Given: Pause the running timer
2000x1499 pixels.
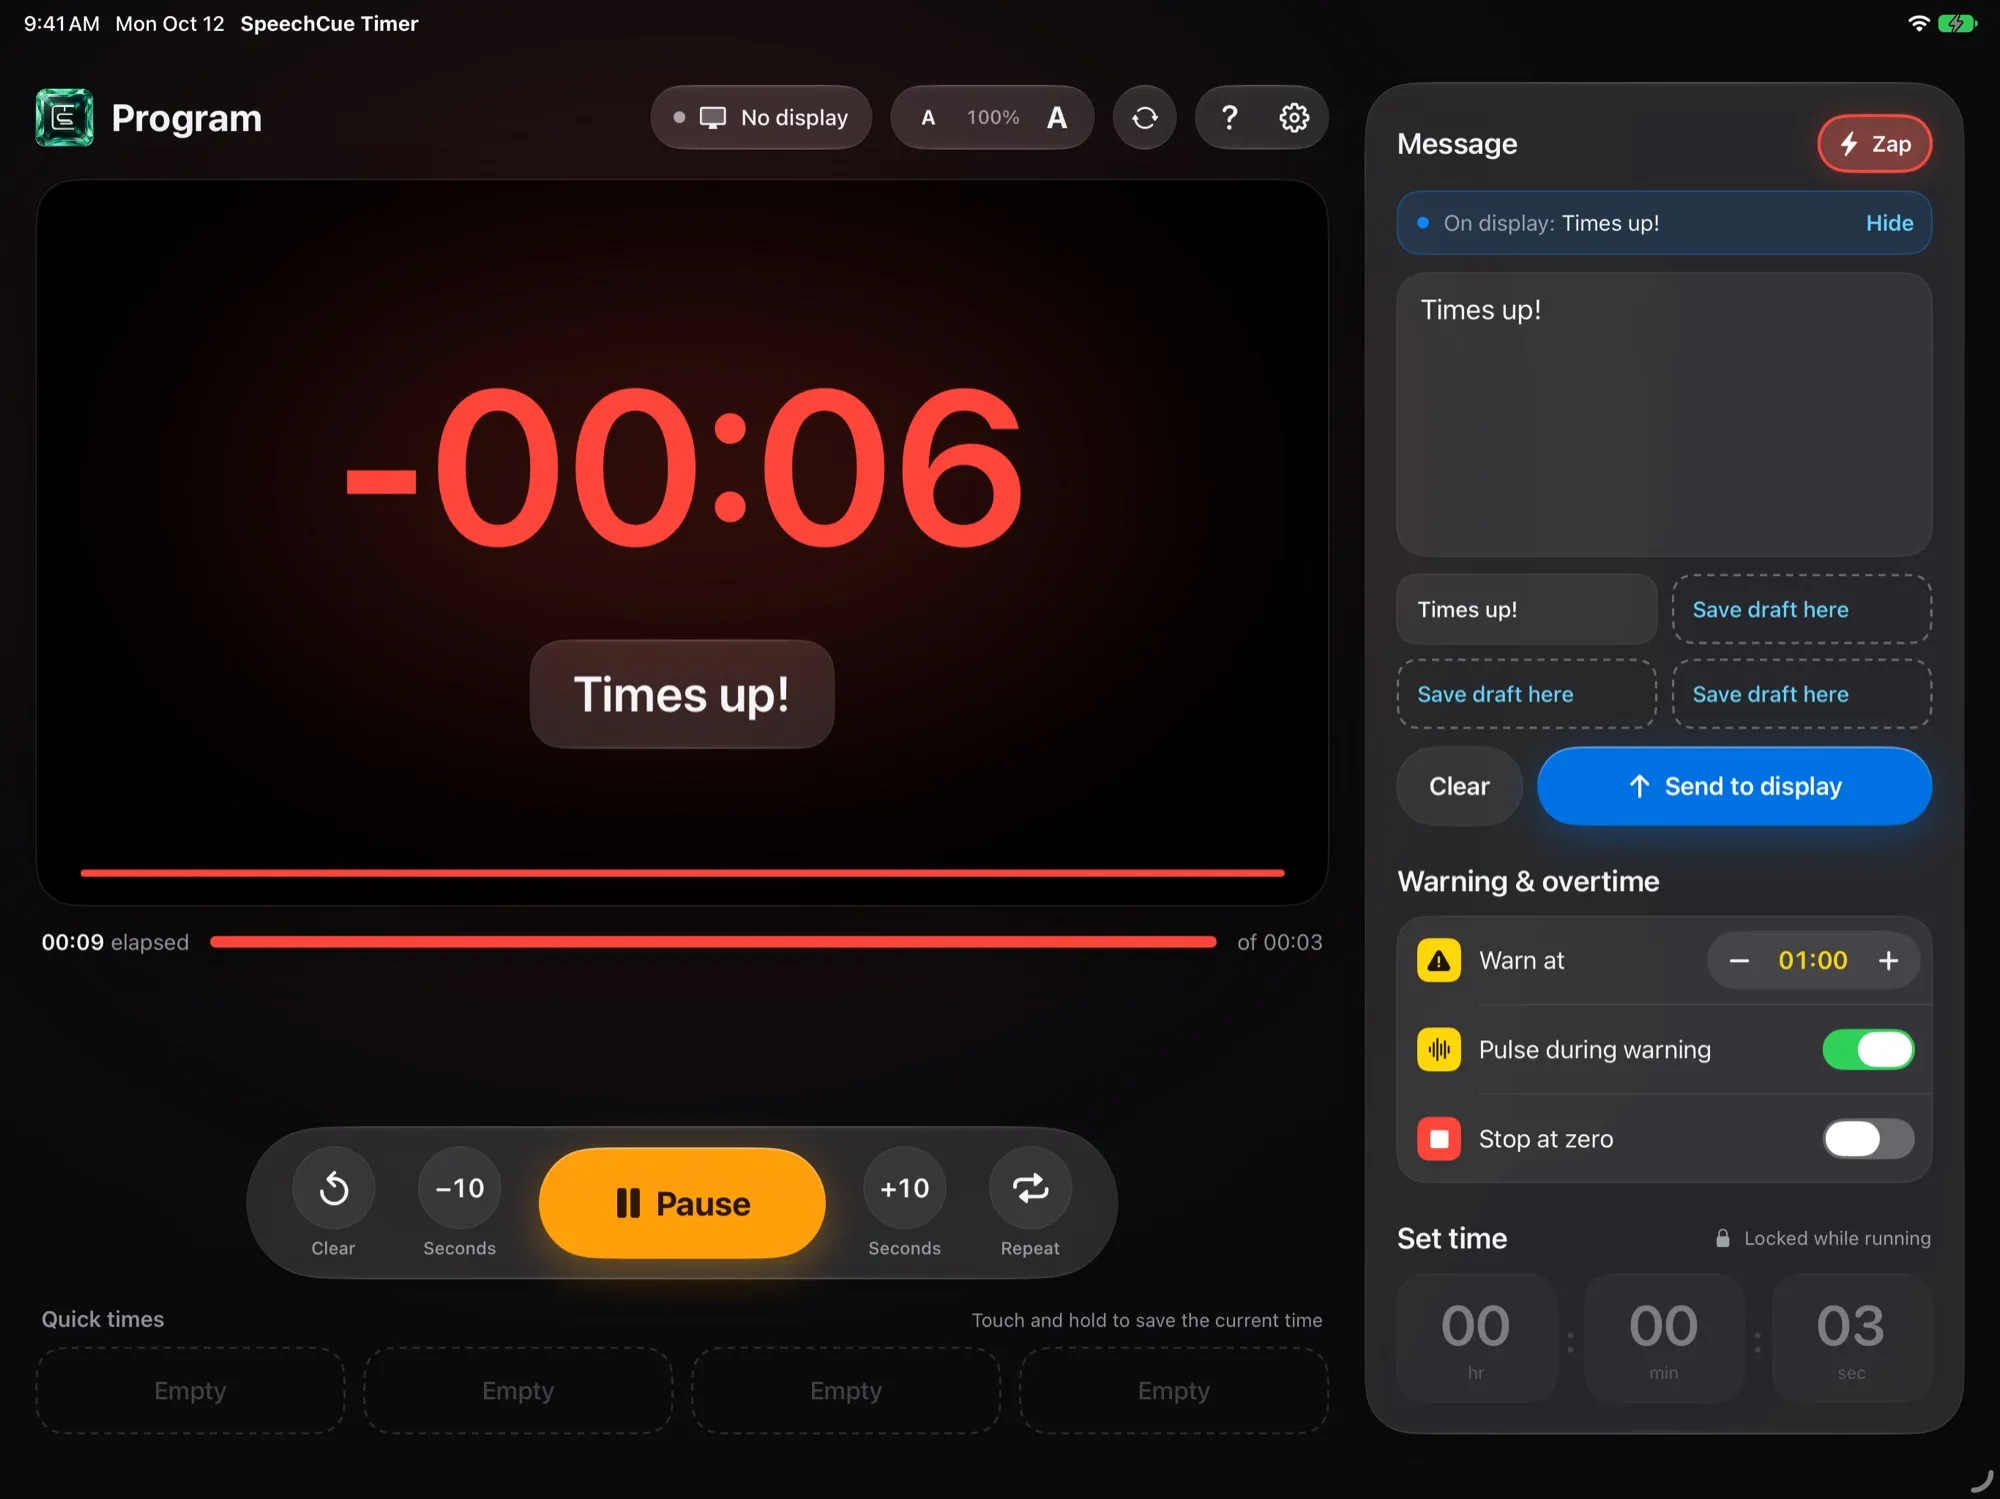Looking at the screenshot, I should click(682, 1203).
